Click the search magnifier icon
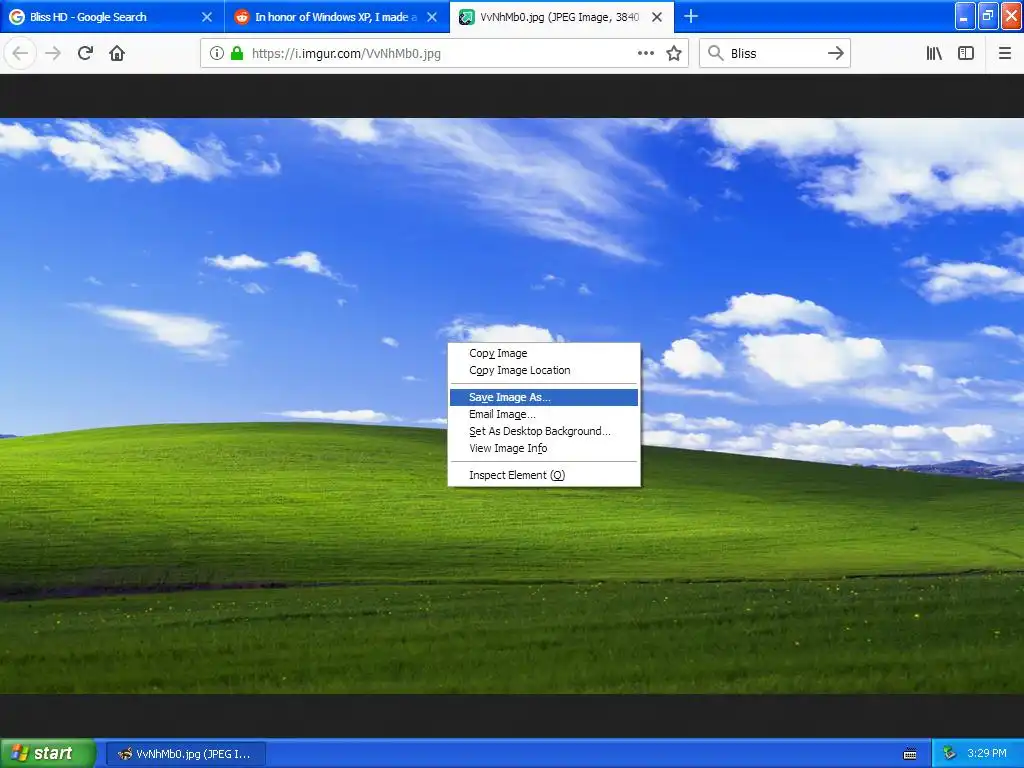 [716, 54]
